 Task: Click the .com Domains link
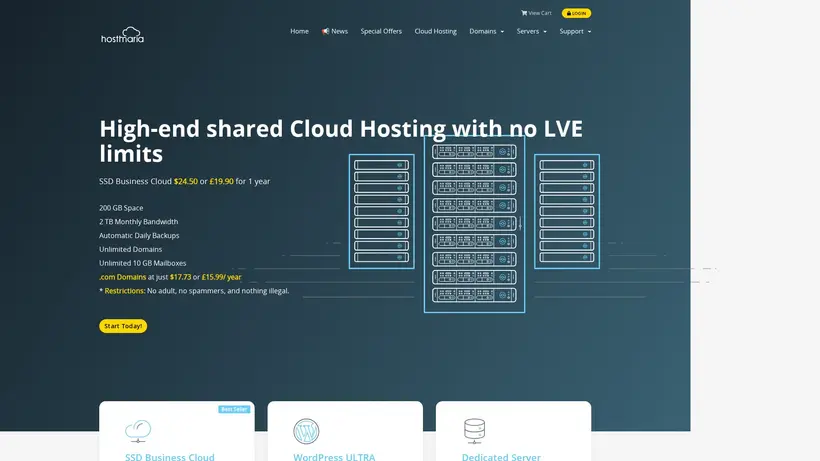pos(122,277)
